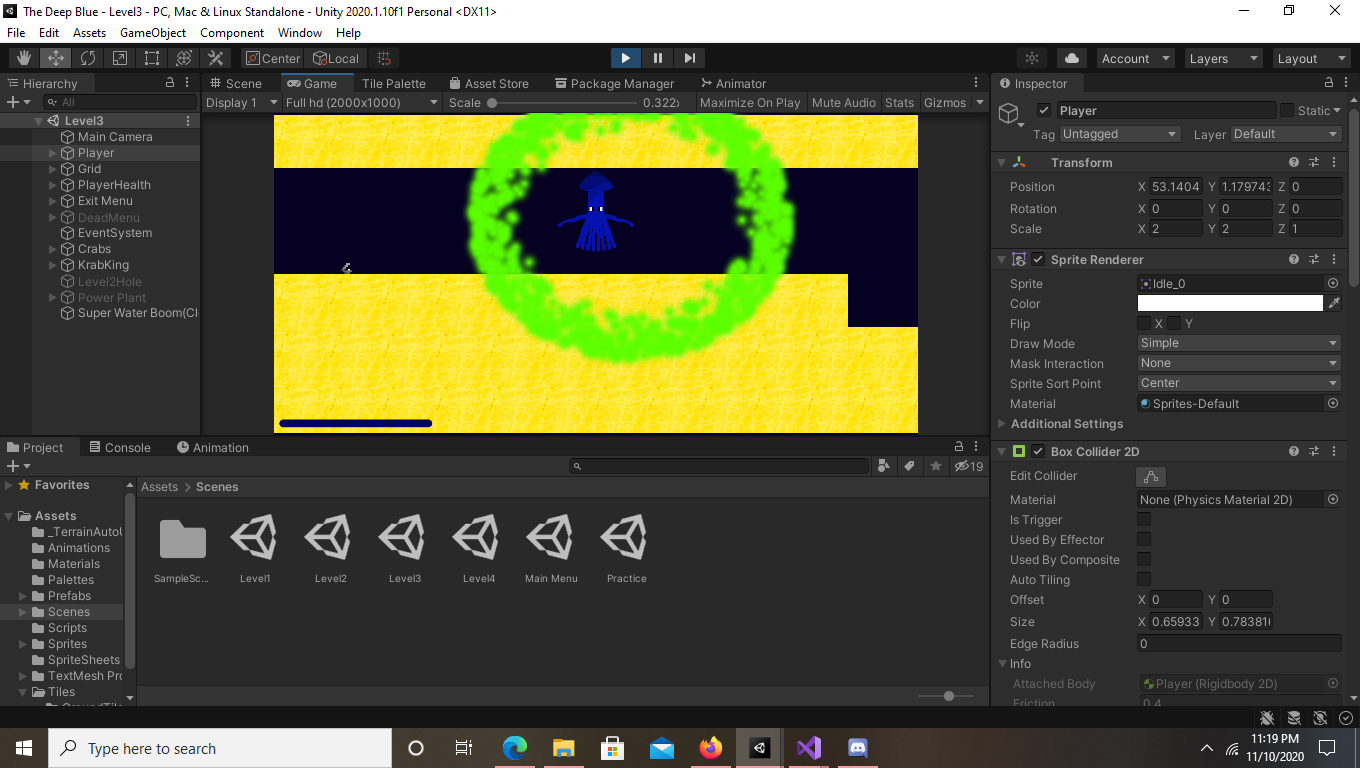The image size is (1360, 768).
Task: Open Collab services sun icon
Action: (1032, 58)
